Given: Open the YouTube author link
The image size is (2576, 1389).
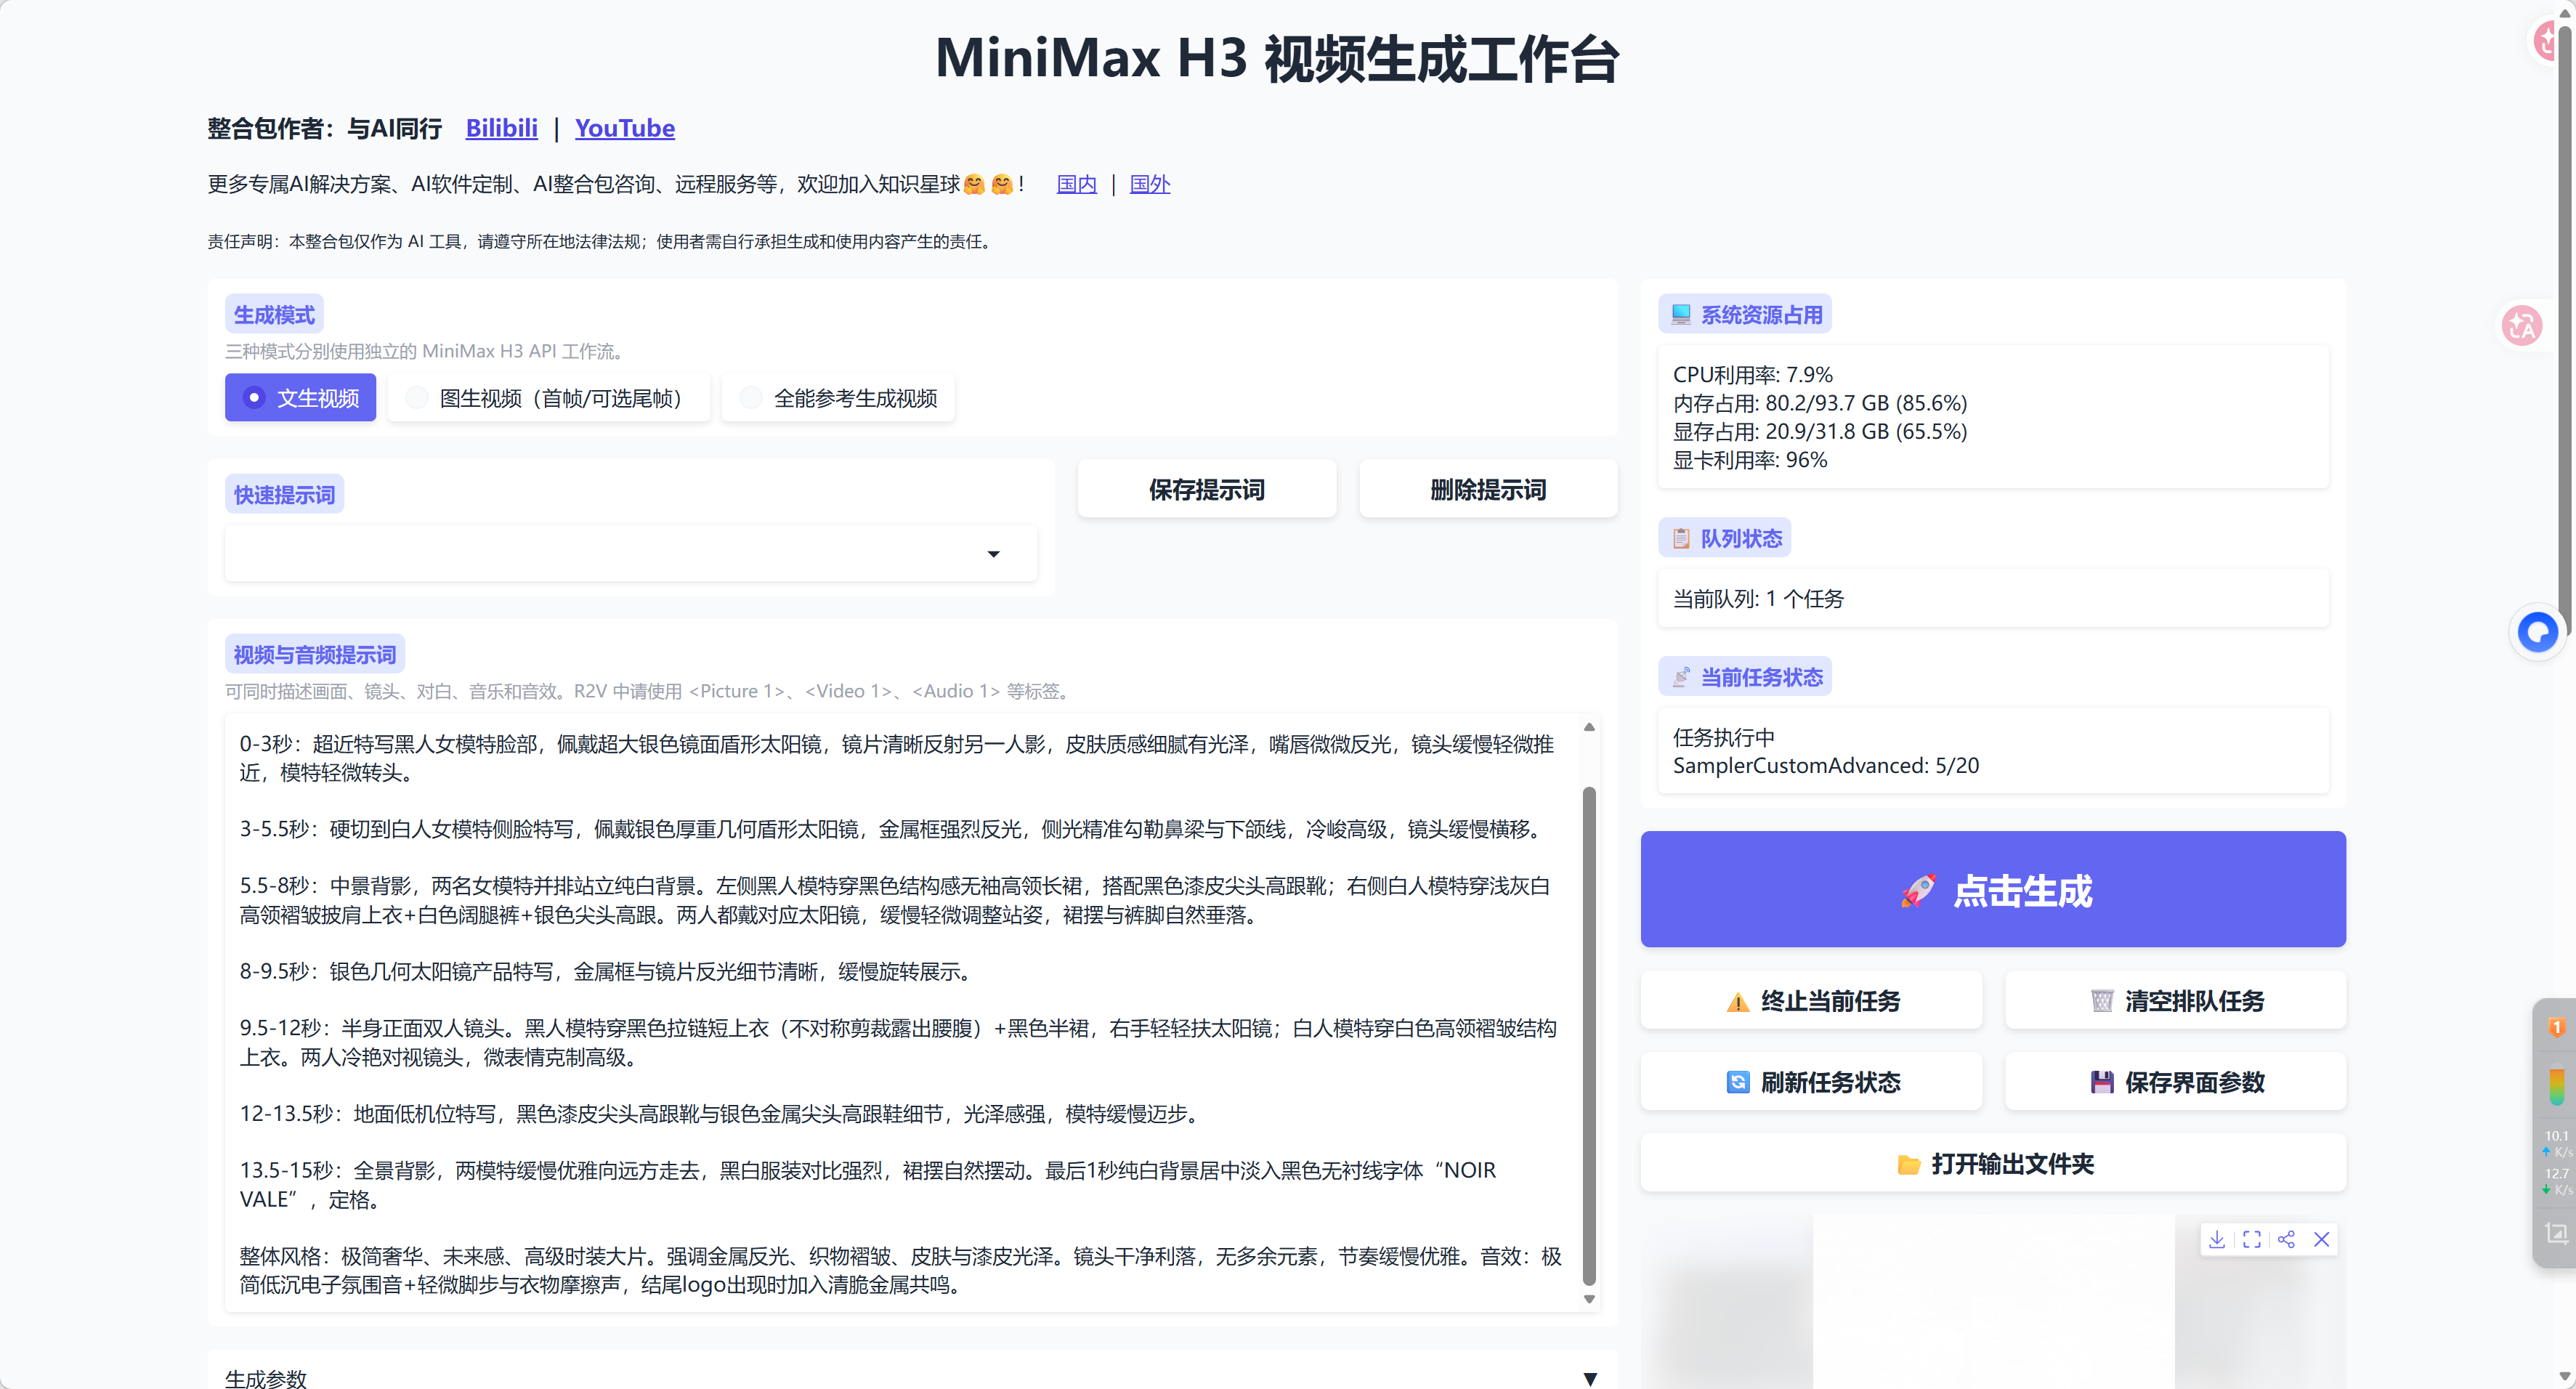Looking at the screenshot, I should coord(625,128).
